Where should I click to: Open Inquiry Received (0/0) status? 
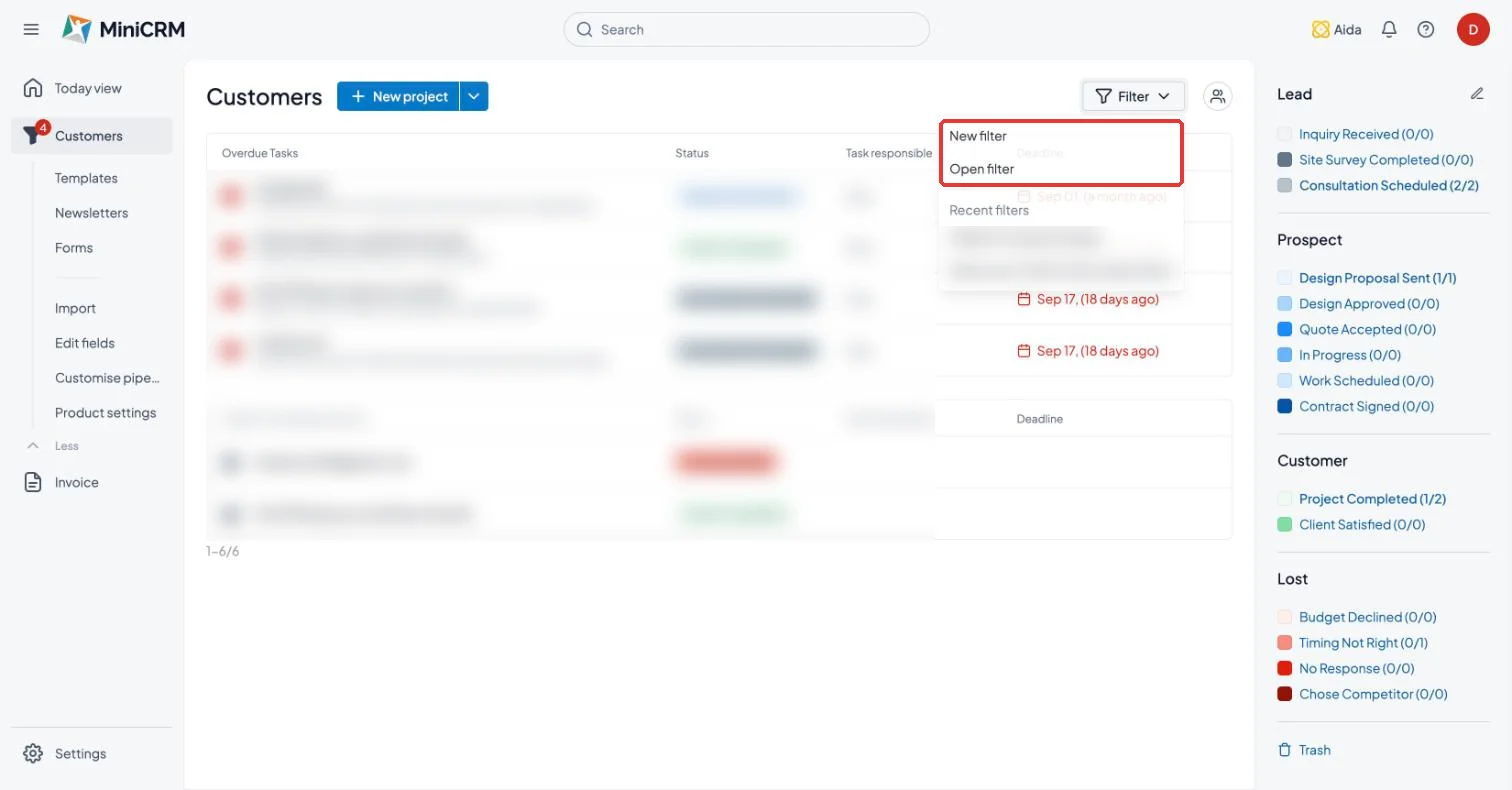[x=1366, y=134]
